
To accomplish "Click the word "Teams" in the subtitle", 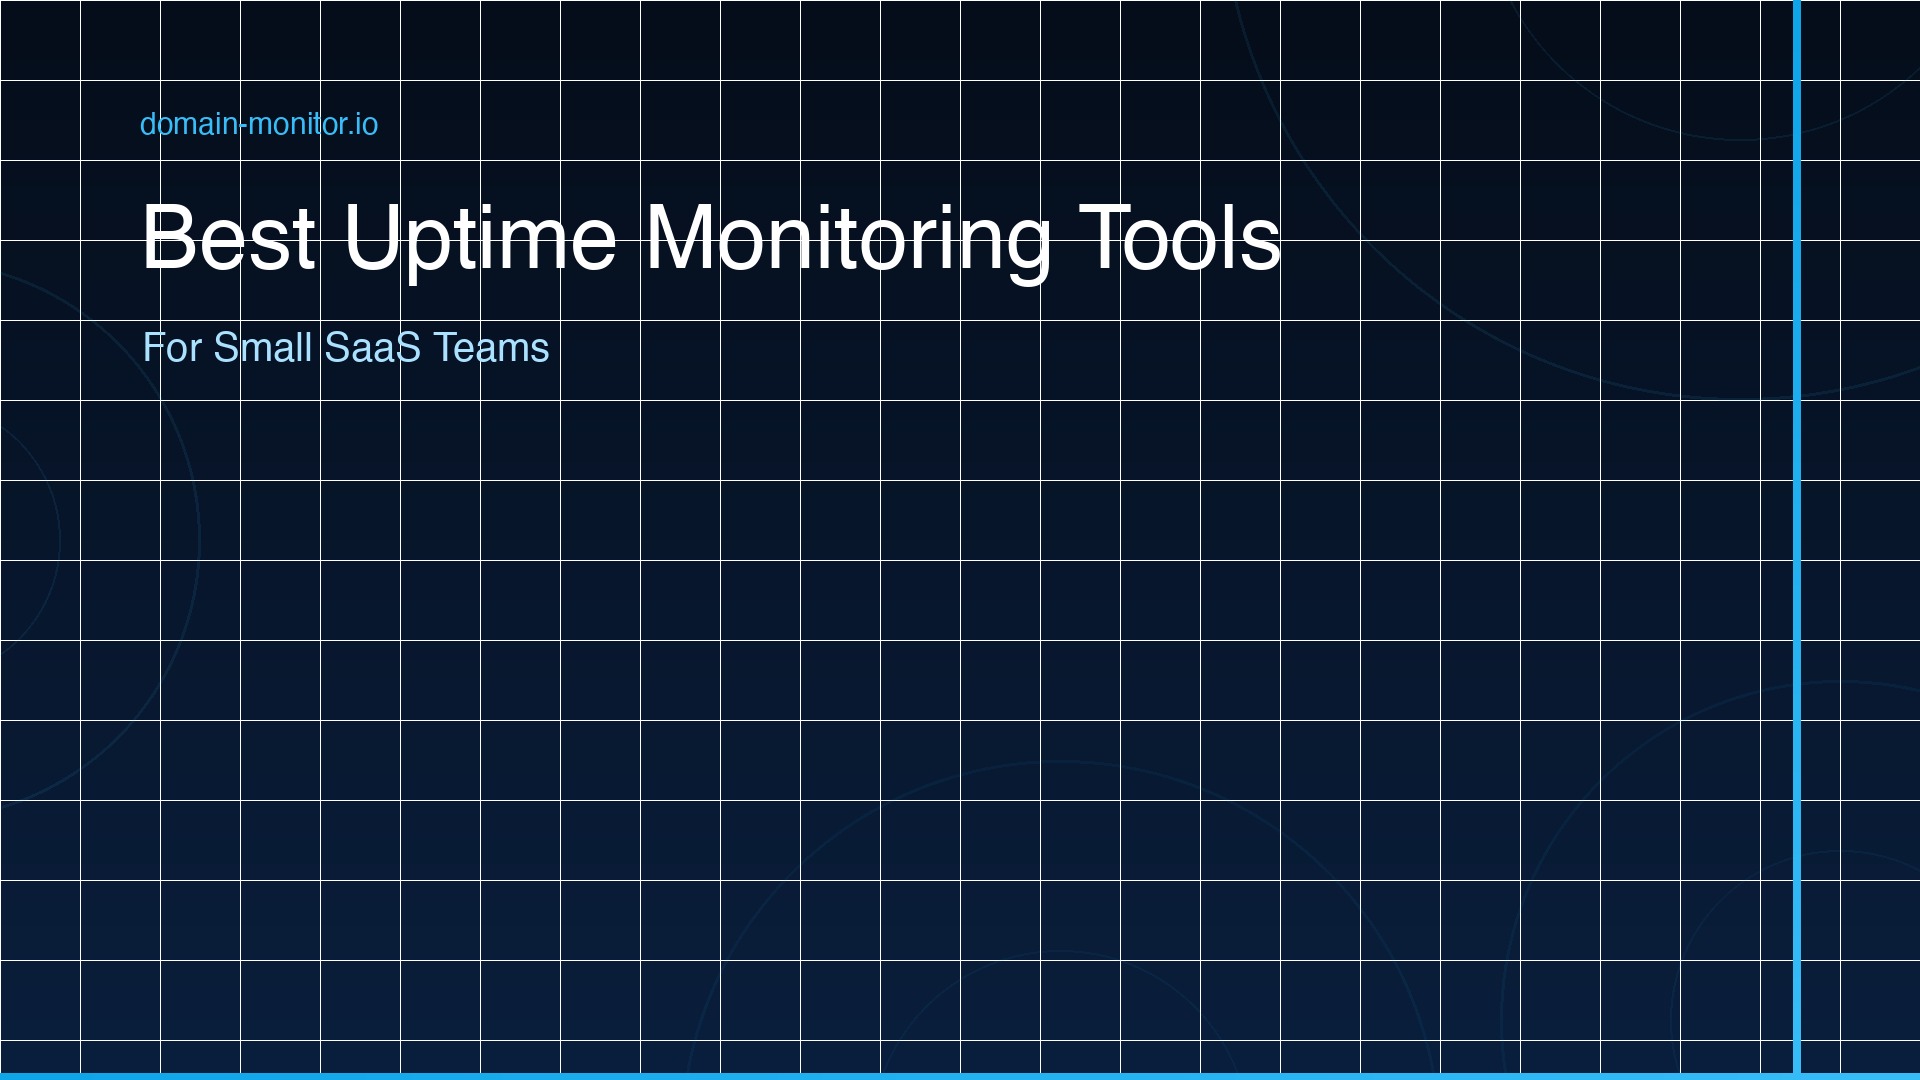I will click(x=492, y=348).
